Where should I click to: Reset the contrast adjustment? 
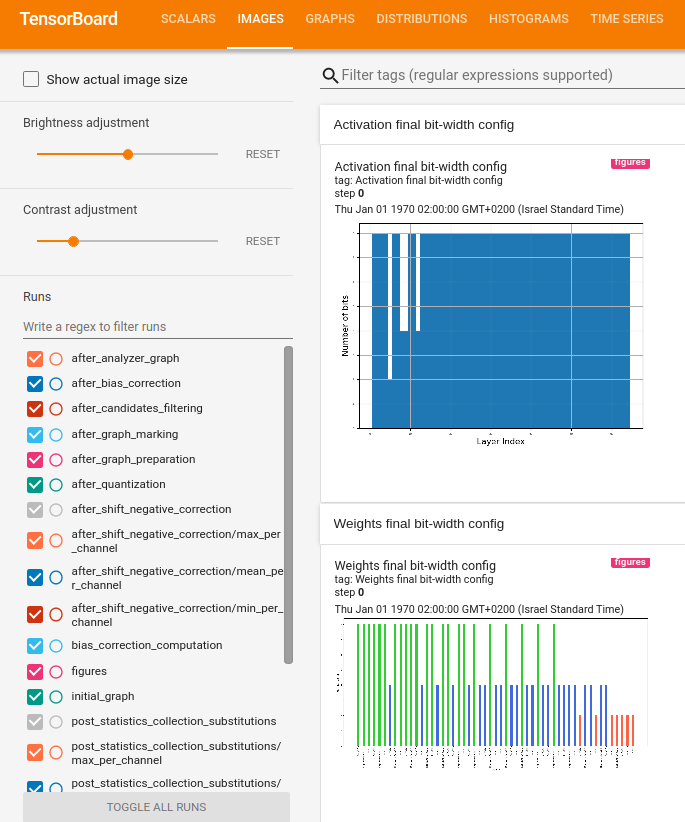[x=263, y=241]
